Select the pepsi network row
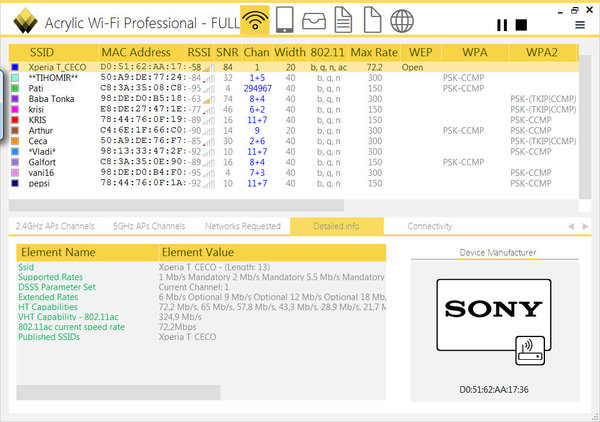Screen dimensions: 600x422 293,183
